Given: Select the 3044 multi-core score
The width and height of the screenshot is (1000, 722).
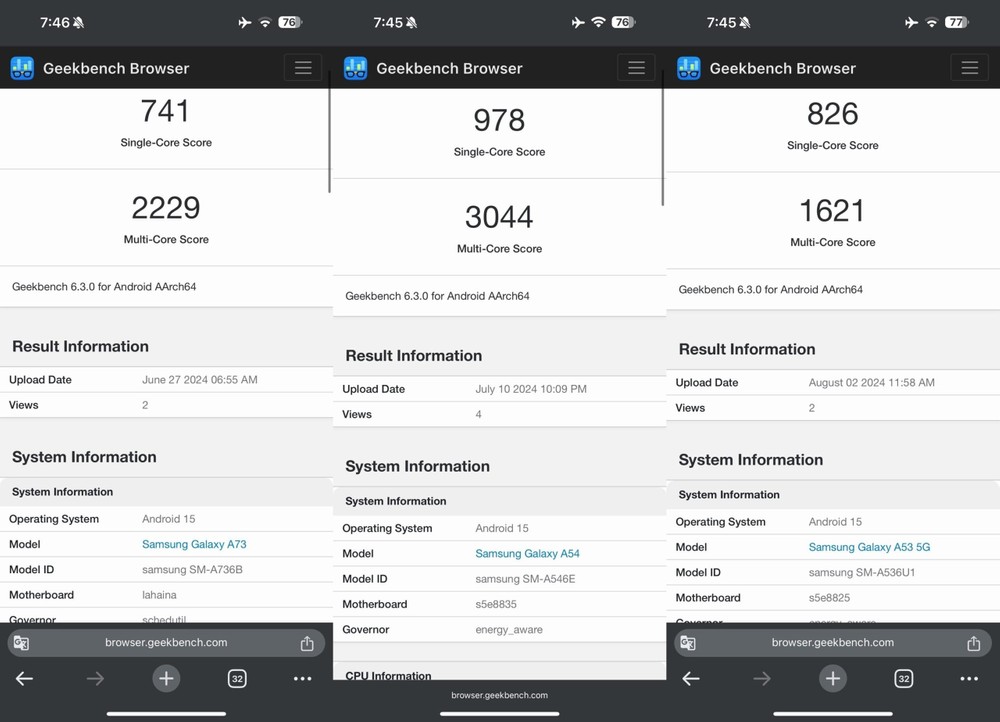Looking at the screenshot, I should [499, 217].
